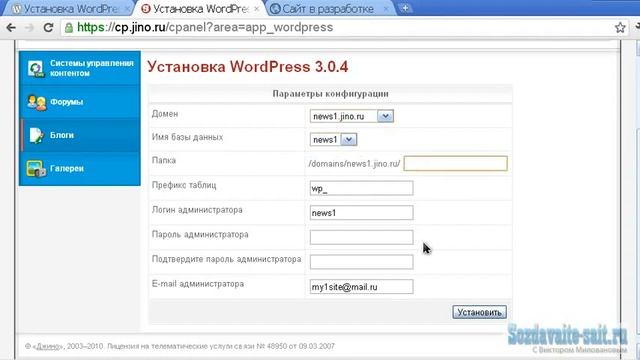Open Системы управления контентом sidebar section
Screen dimensions: 640x360
(x=80, y=68)
